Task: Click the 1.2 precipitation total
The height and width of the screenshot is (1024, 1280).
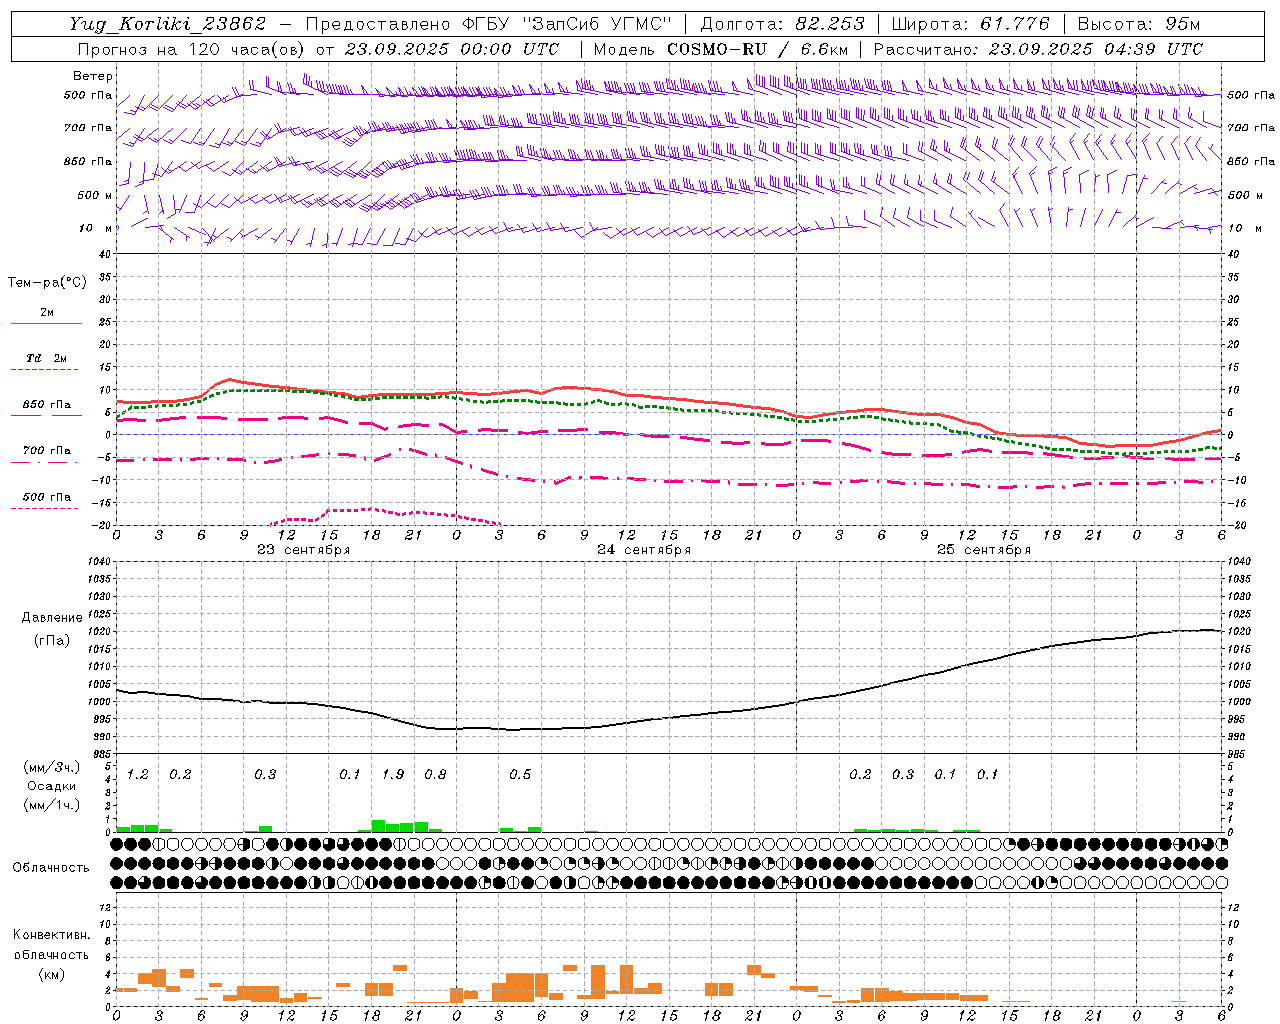Action: tap(138, 775)
